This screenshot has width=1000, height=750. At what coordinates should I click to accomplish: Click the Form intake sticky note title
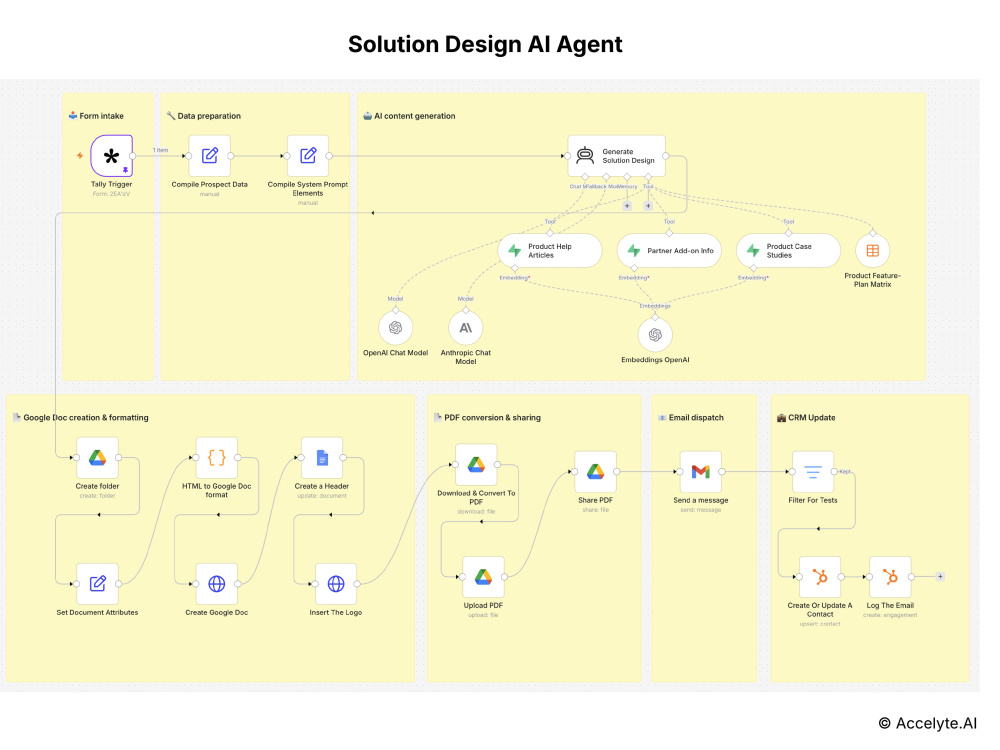tap(101, 116)
